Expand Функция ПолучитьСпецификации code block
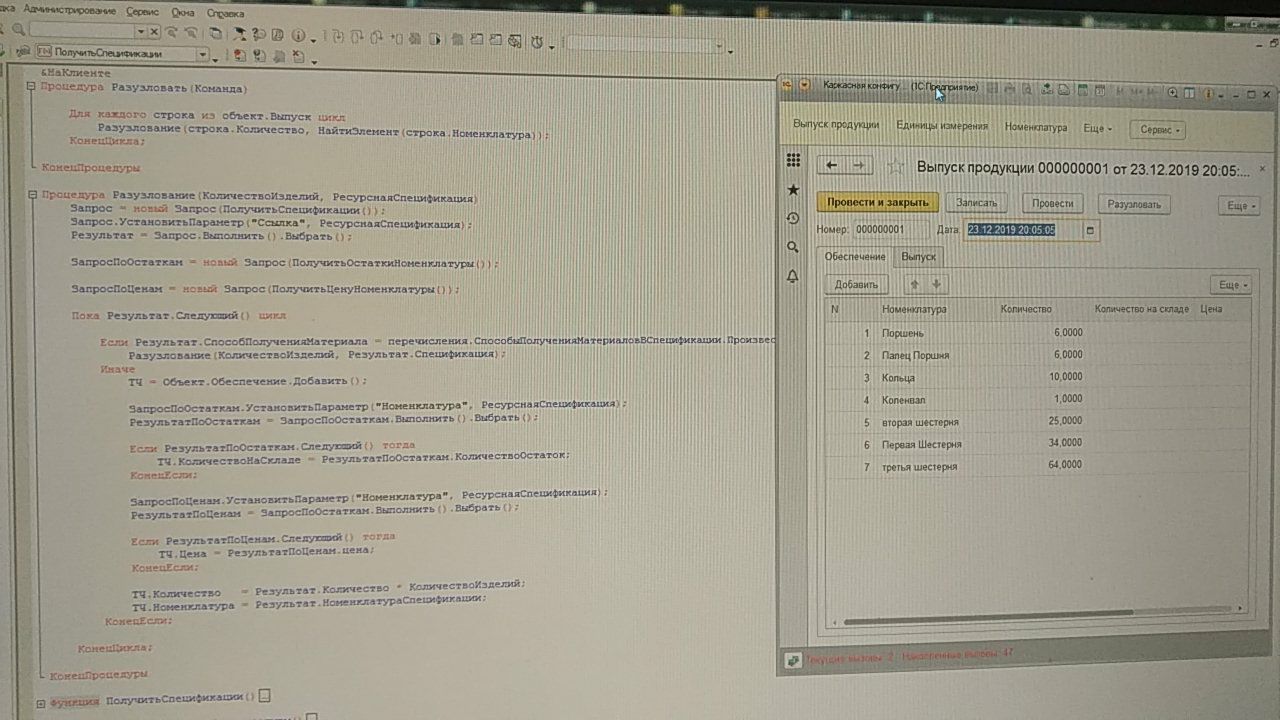Screen dimensions: 1280x720 [x=41, y=703]
